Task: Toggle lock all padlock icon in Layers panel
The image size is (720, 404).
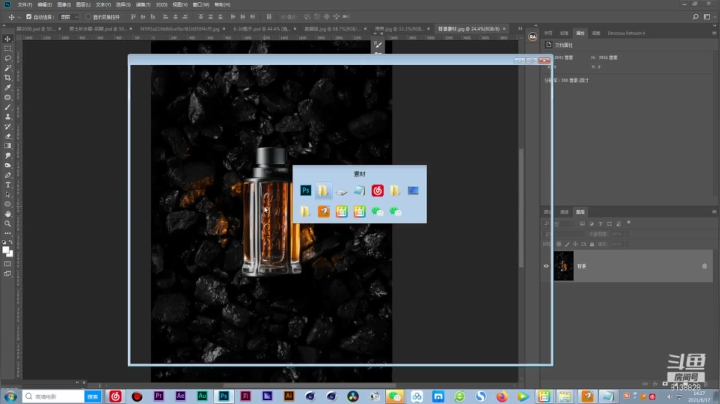Action: pos(592,244)
